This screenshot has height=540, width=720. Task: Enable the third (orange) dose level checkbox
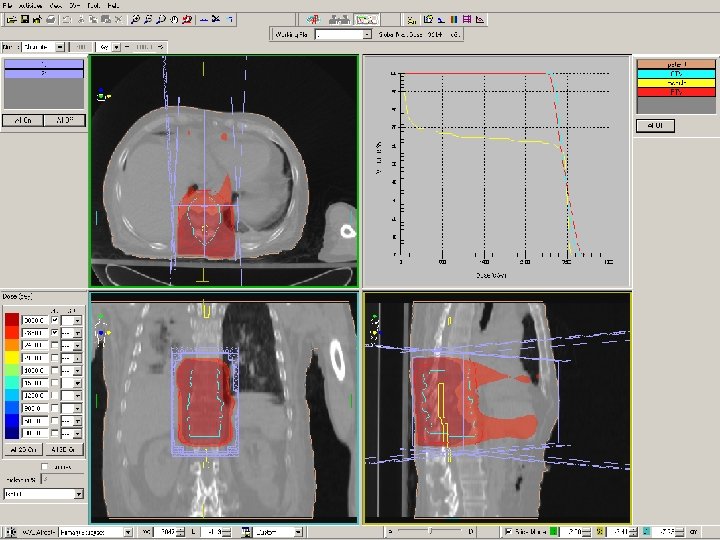coord(55,345)
